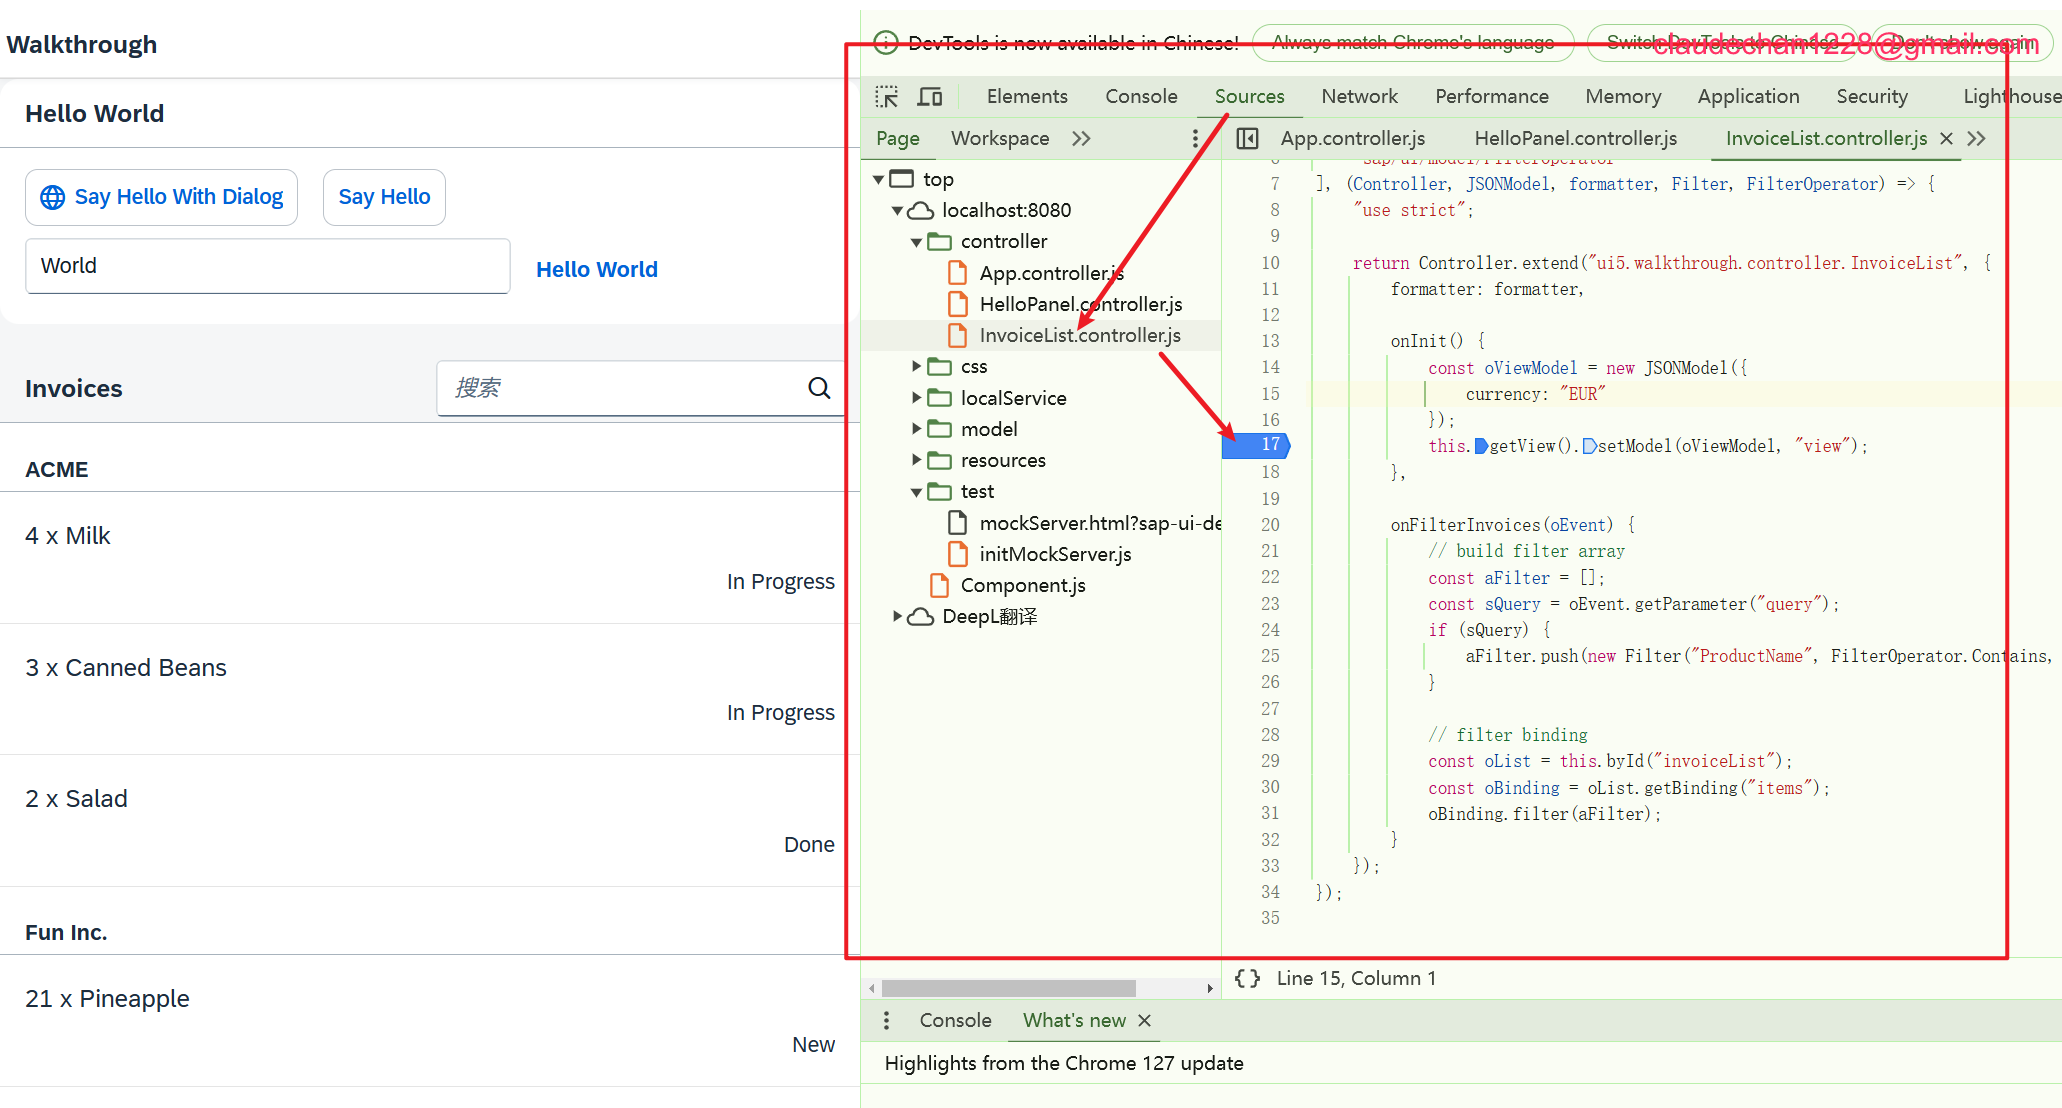The width and height of the screenshot is (2062, 1108).
Task: Click the pretty print braces icon
Action: tap(1247, 978)
